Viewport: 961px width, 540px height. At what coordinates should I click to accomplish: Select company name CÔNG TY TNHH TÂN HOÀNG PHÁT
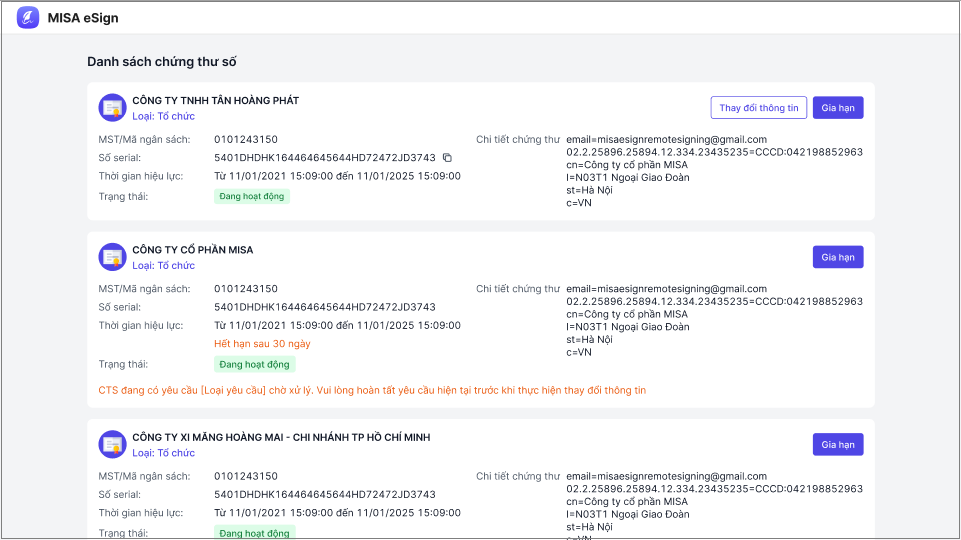[216, 100]
